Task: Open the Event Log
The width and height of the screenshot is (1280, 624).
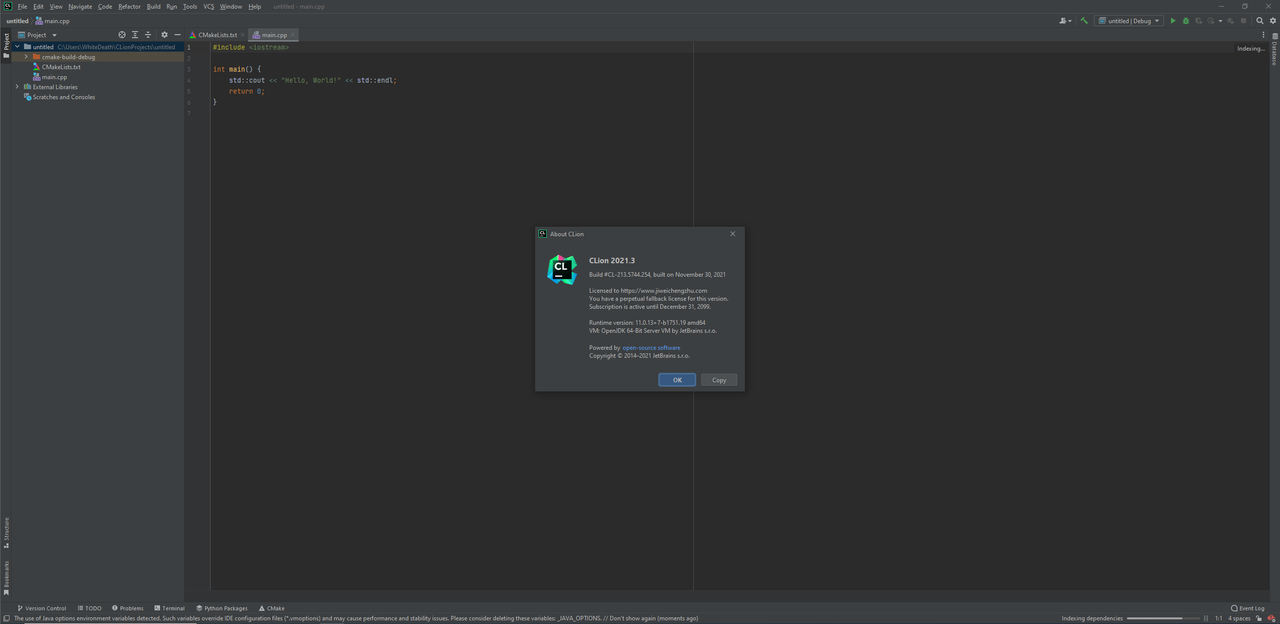Action: point(1248,608)
